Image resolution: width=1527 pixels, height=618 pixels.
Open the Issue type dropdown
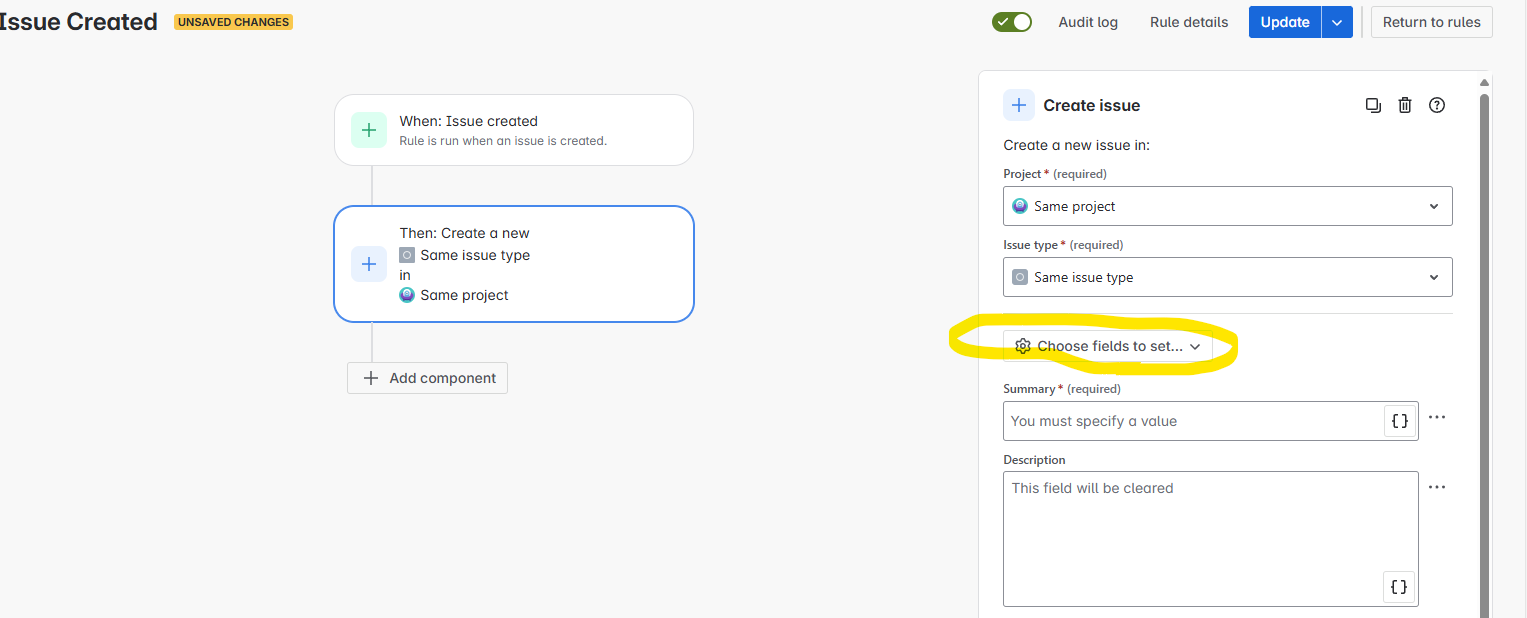[x=1227, y=276]
